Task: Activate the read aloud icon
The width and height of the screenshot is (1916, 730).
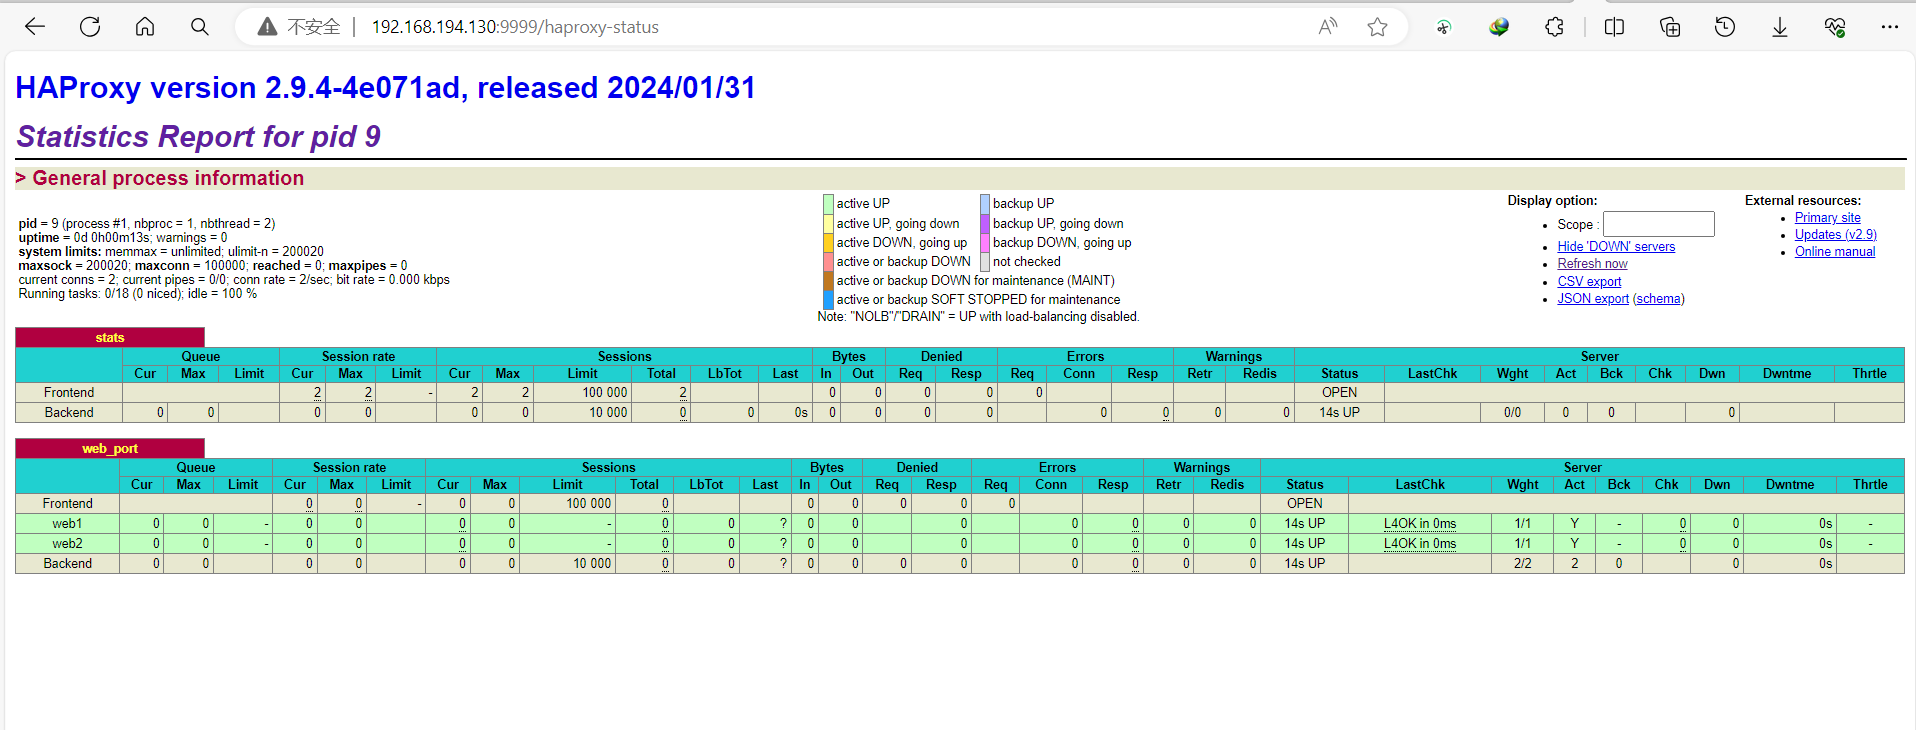Action: coord(1328,27)
